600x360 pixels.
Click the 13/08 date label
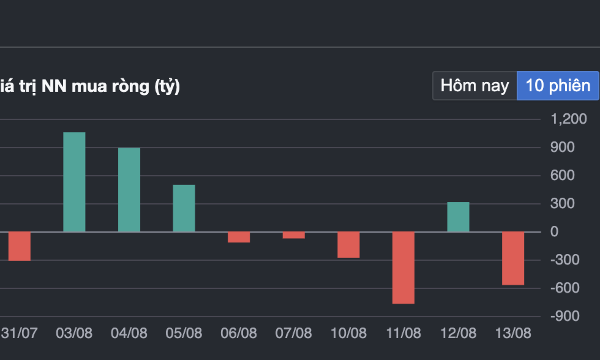(513, 333)
